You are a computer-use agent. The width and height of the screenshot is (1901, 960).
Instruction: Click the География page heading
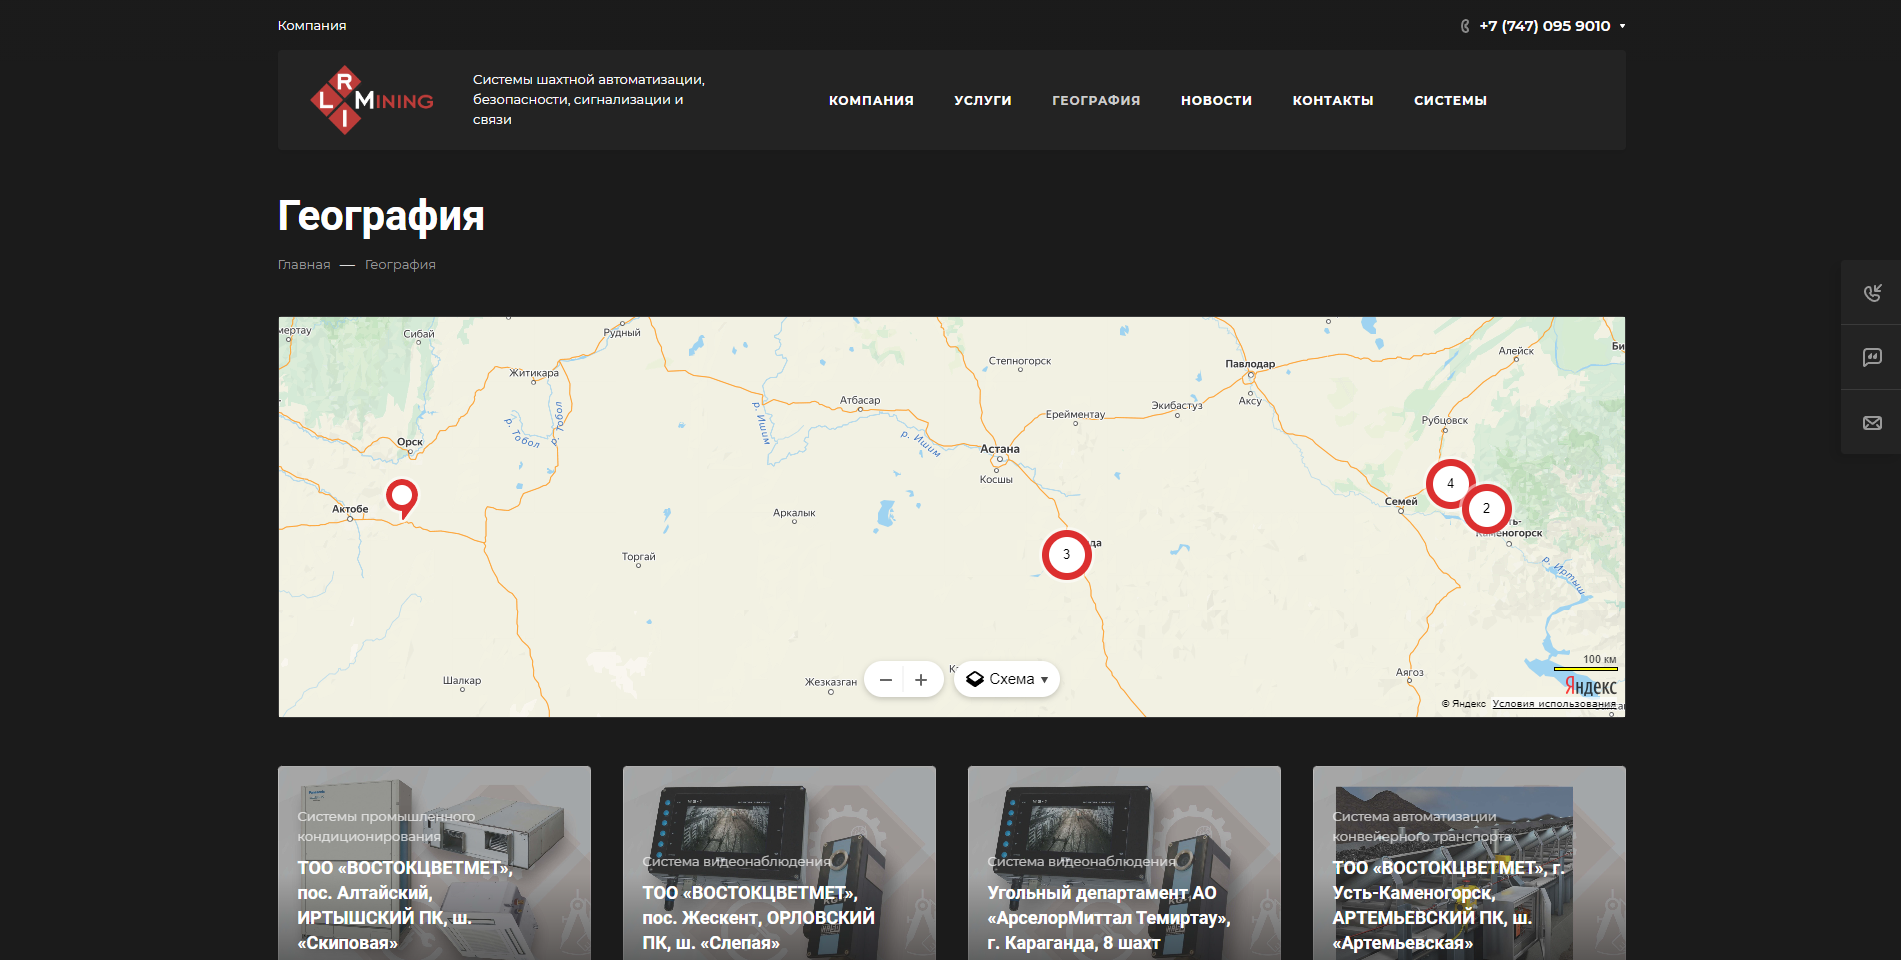coord(381,215)
